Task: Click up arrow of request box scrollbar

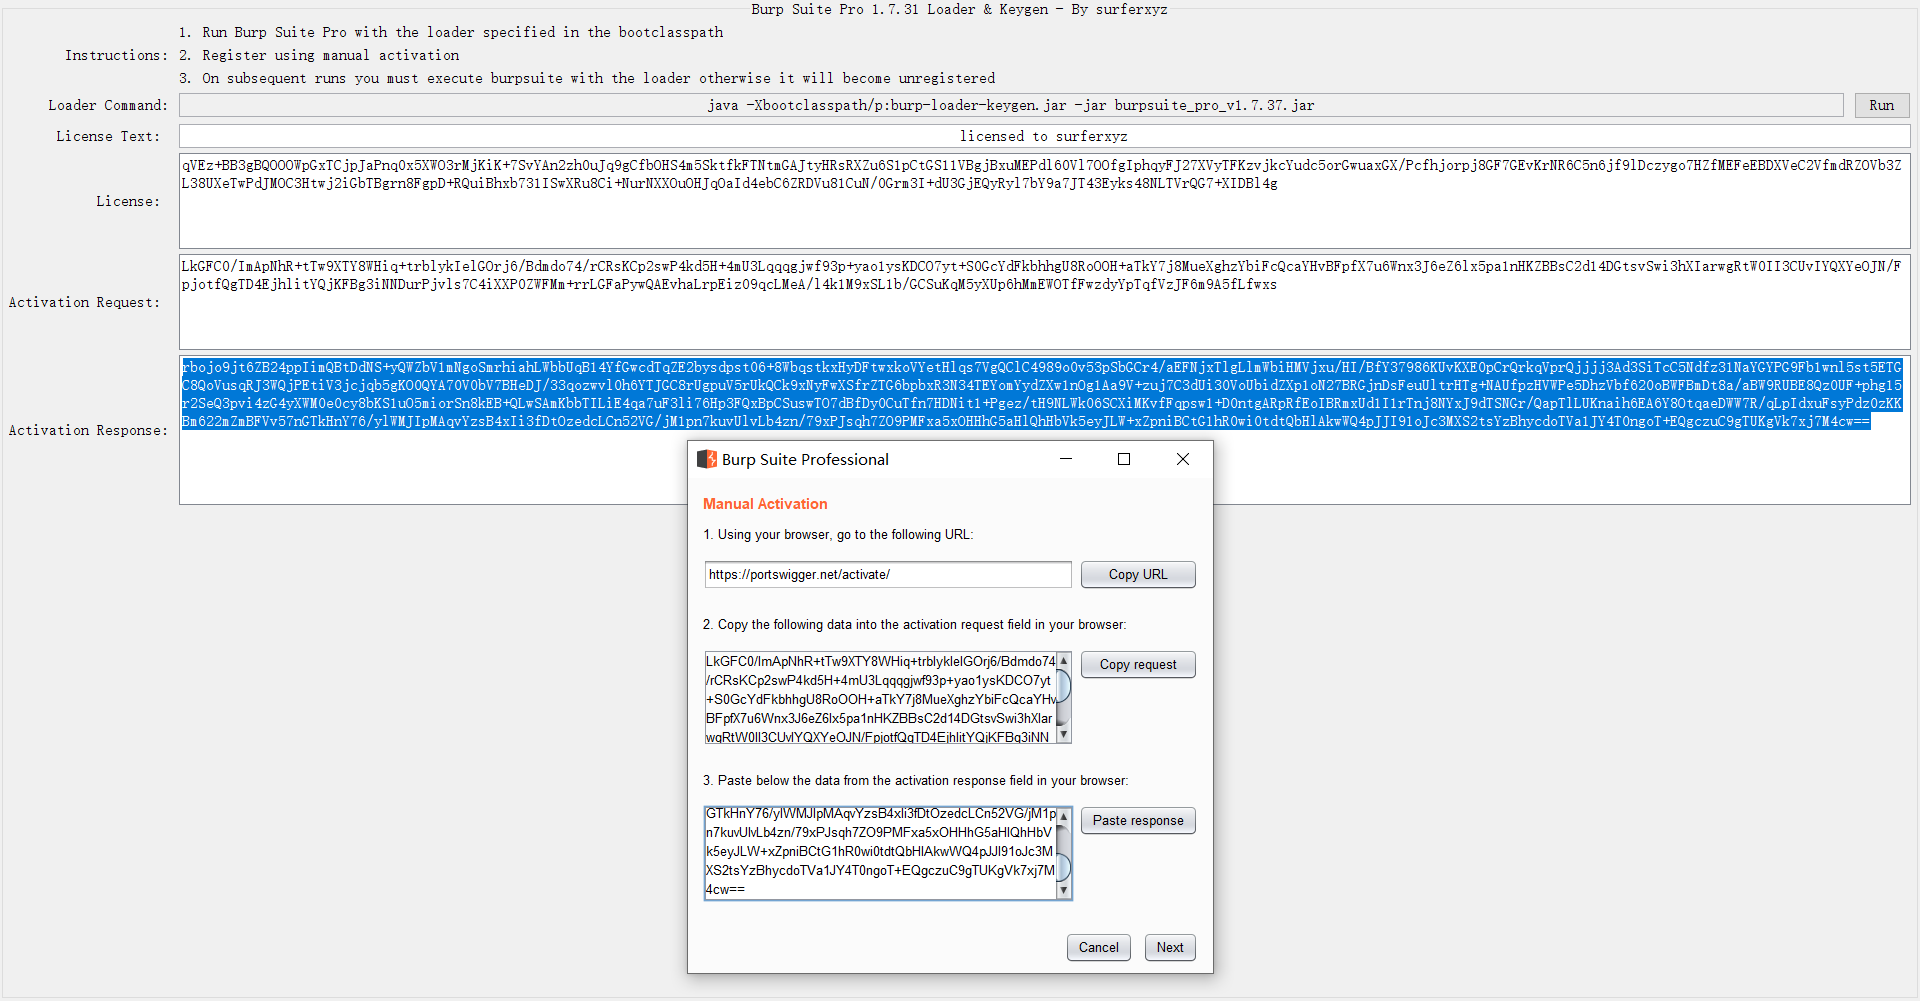Action: (1064, 661)
